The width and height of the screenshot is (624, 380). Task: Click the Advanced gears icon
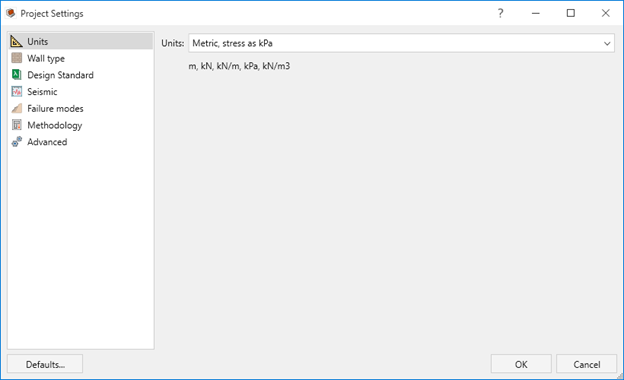[17, 142]
